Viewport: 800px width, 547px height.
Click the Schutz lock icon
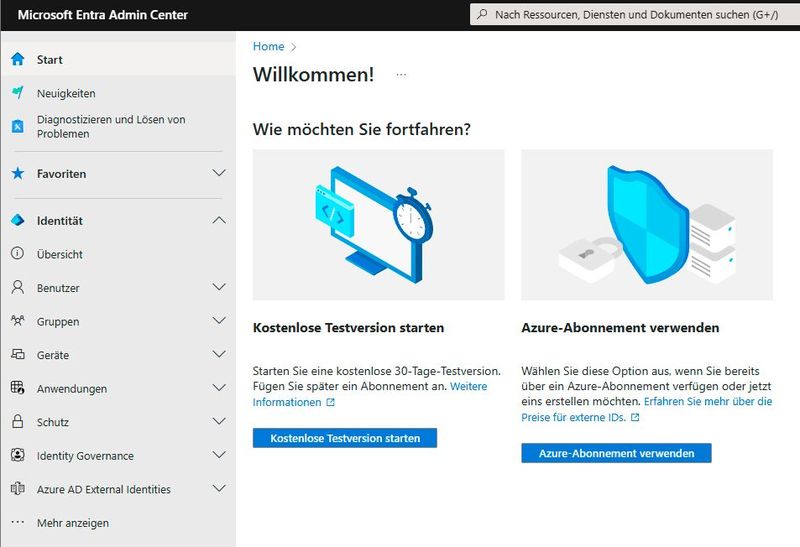pyautogui.click(x=17, y=421)
